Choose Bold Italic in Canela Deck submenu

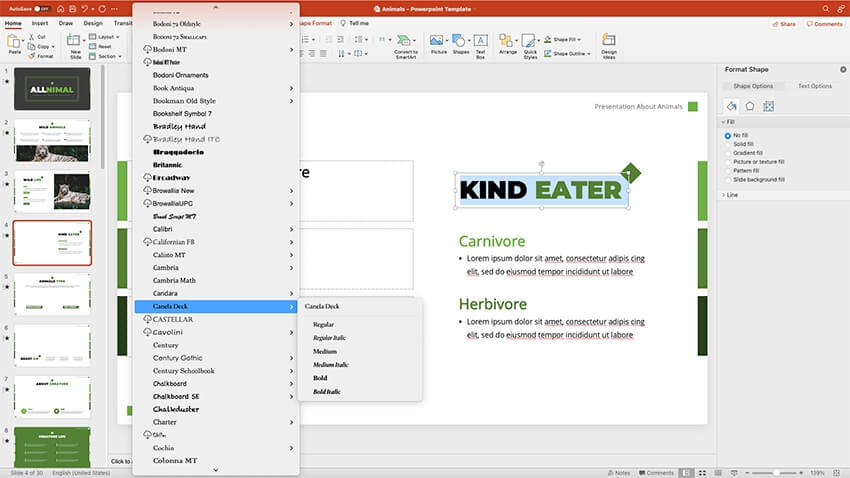click(327, 391)
